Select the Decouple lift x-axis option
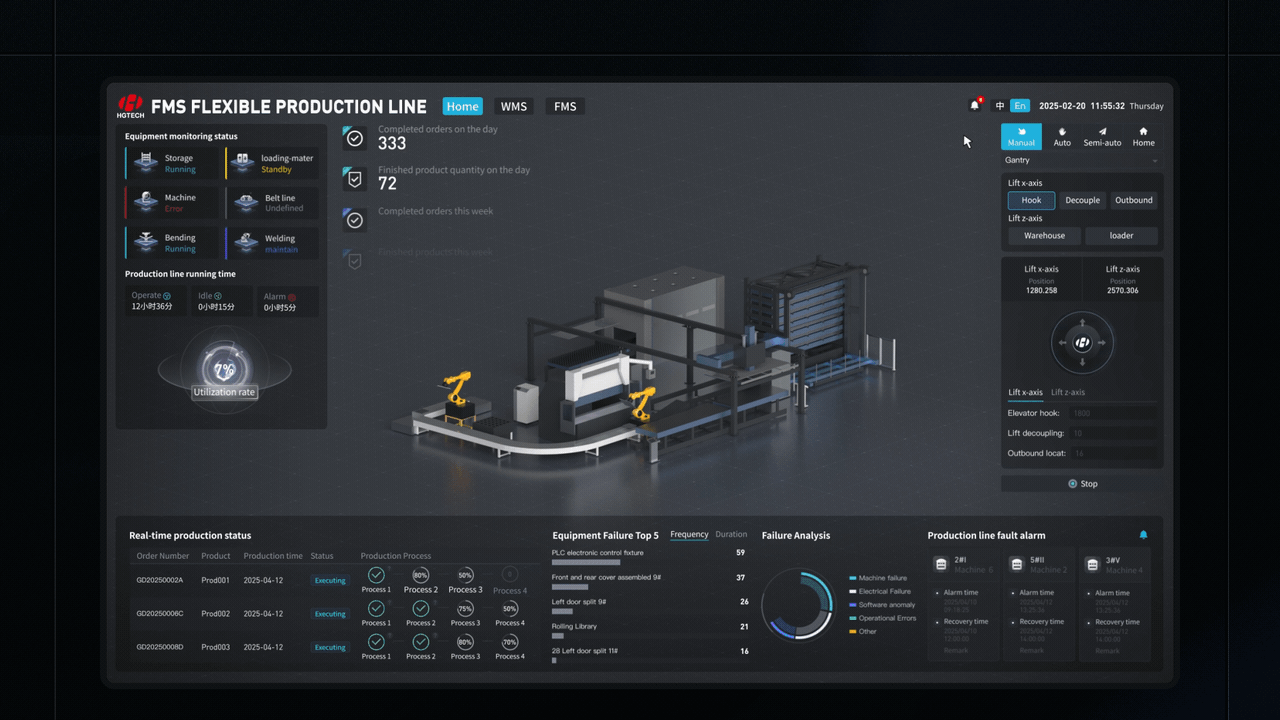The width and height of the screenshot is (1280, 720). click(x=1082, y=200)
